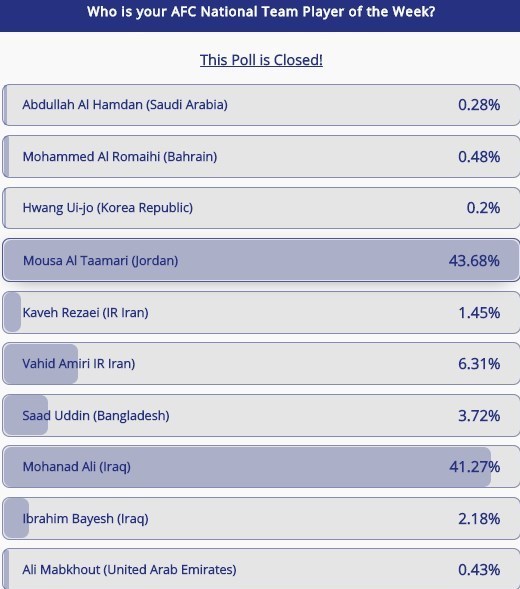520x589 pixels.
Task: Click the 0.2% result for Hwang Ui-jo
Action: click(483, 208)
